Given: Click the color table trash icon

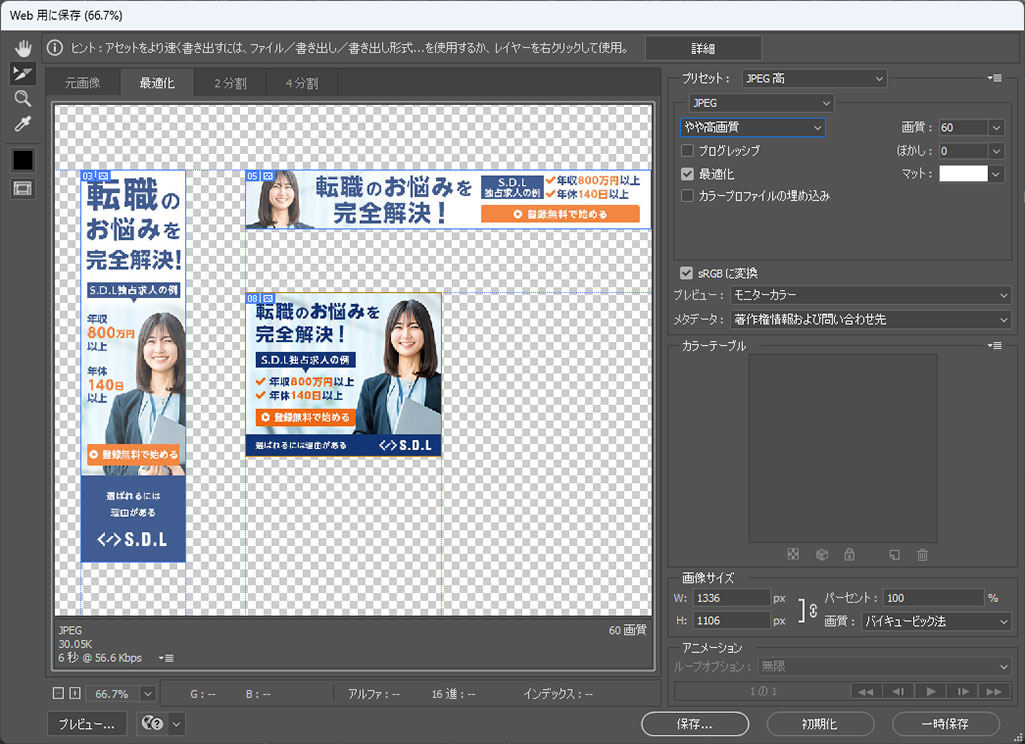Looking at the screenshot, I should coord(922,555).
